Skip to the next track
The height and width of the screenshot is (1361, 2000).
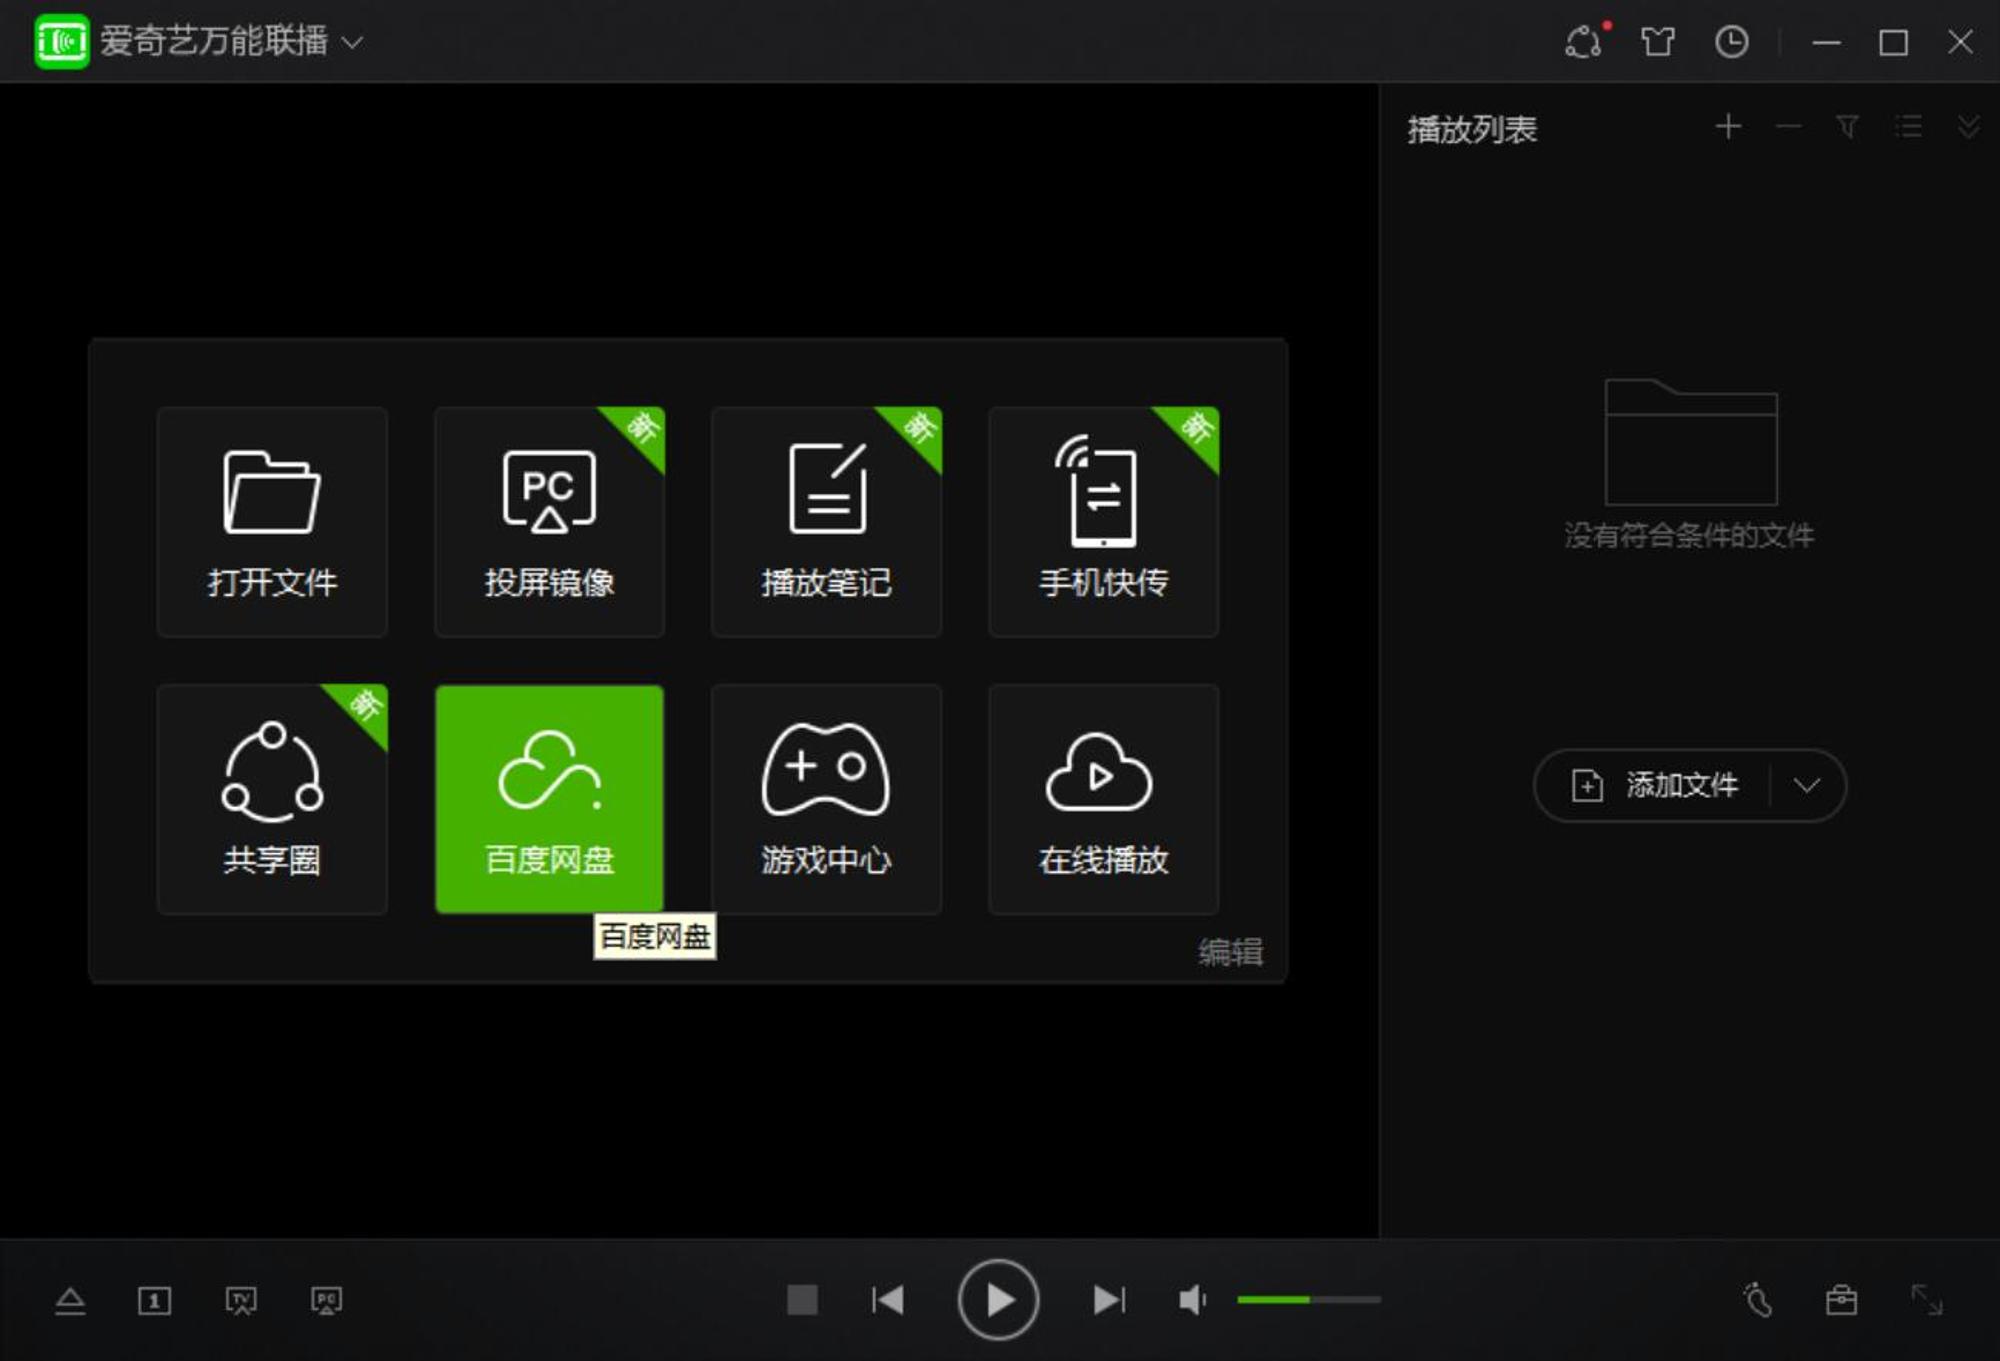click(x=1109, y=1300)
